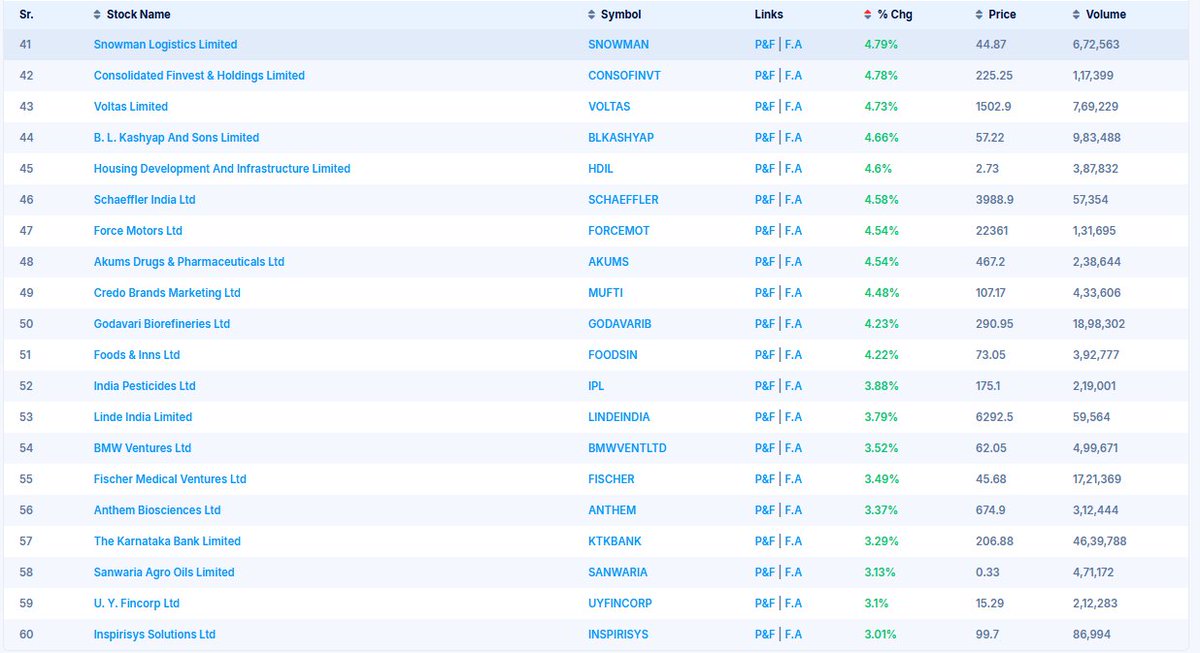This screenshot has width=1200, height=653.
Task: Click the CONSOFINVT symbol link
Action: pyautogui.click(x=624, y=75)
